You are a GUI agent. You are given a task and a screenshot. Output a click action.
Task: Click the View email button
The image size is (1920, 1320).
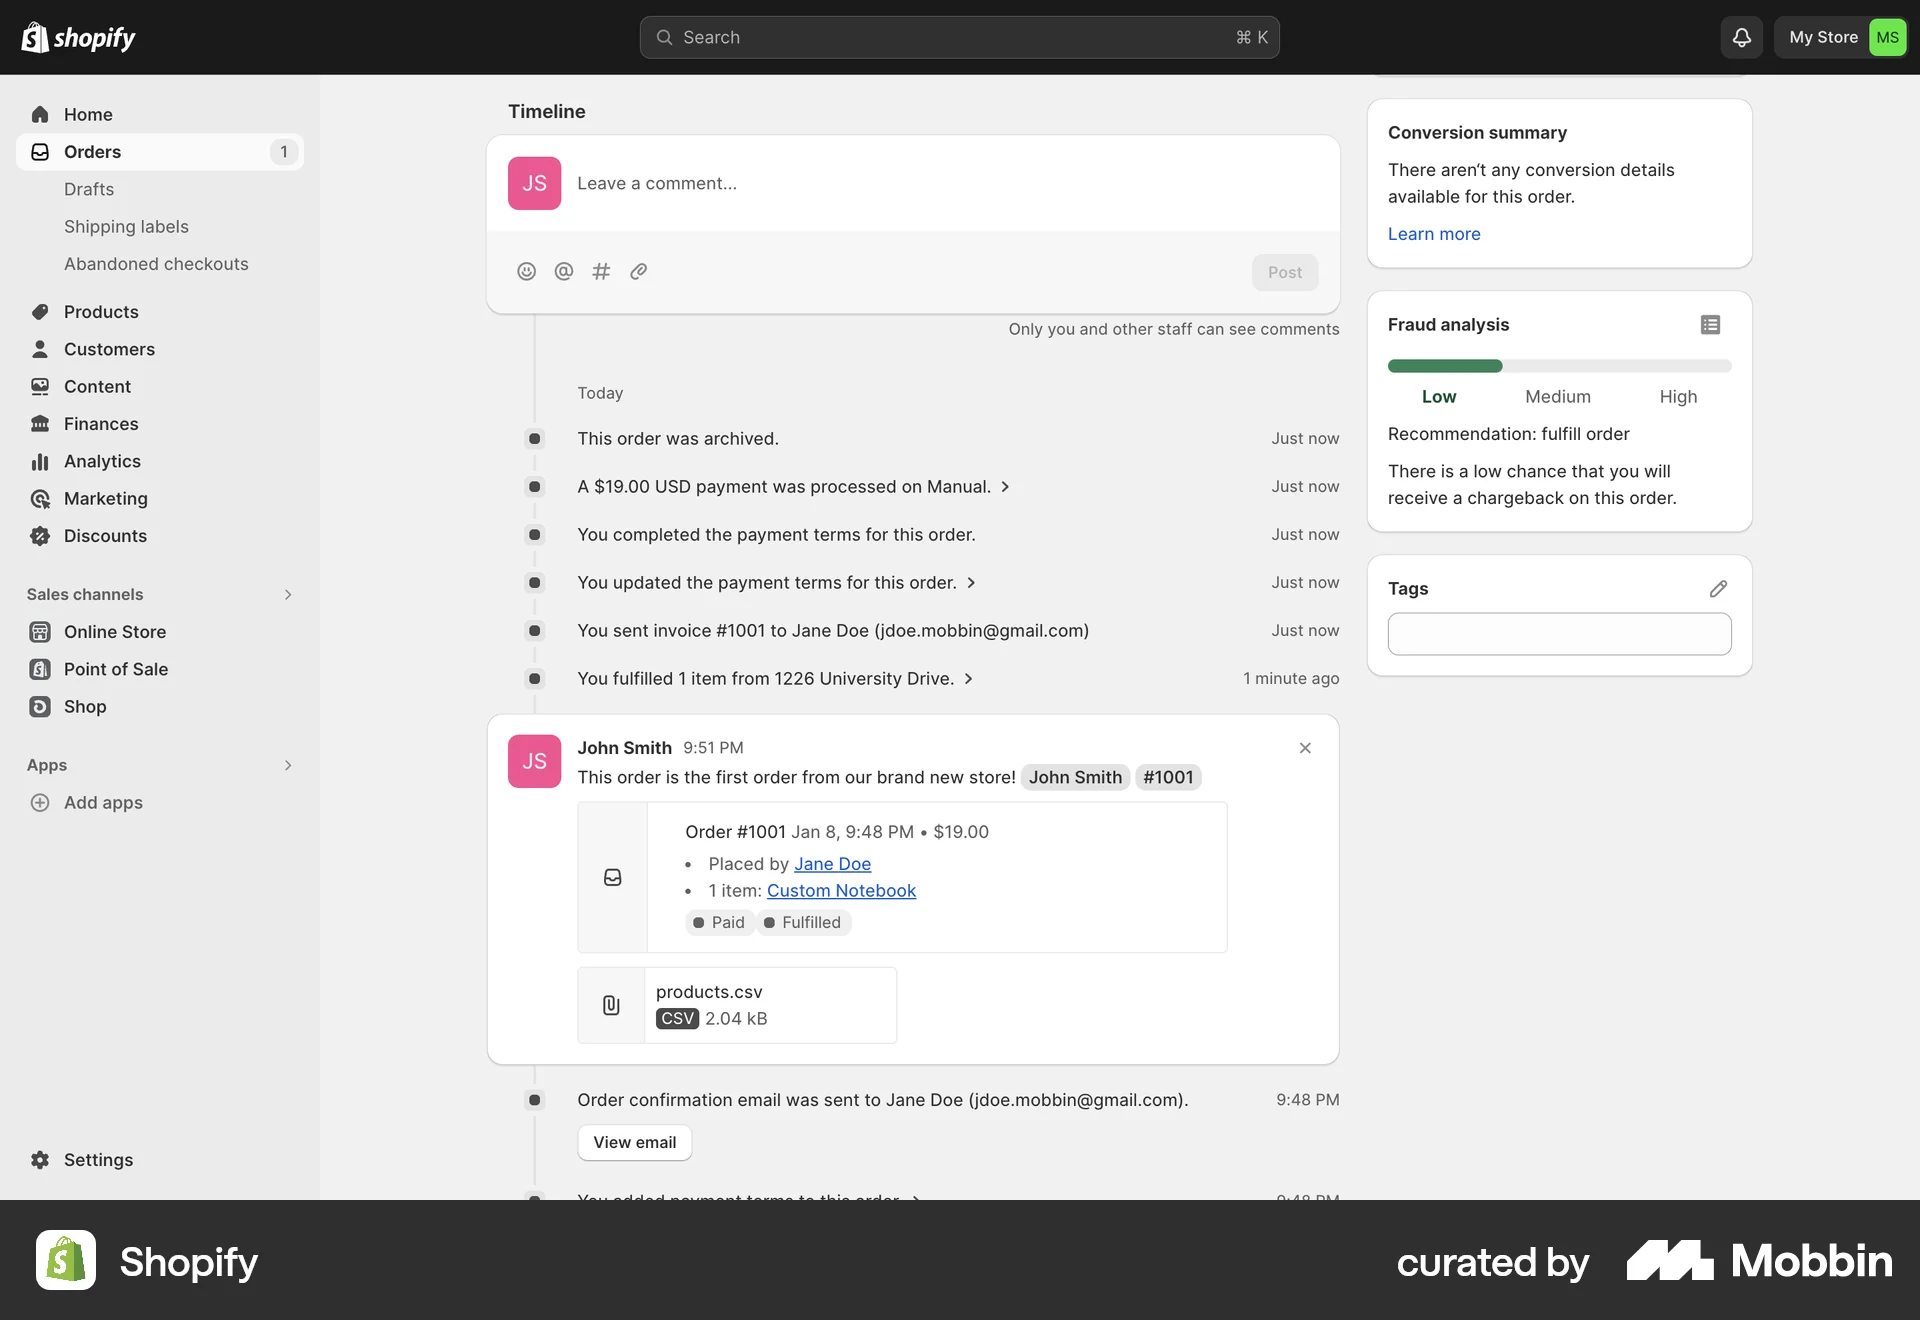[x=634, y=1142]
